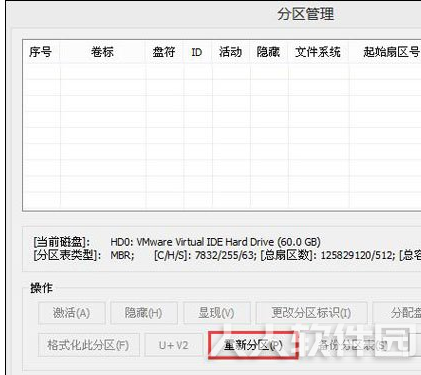The height and width of the screenshot is (375, 421).
Task: Click the 备份分区表(S) button
Action: pyautogui.click(x=353, y=345)
